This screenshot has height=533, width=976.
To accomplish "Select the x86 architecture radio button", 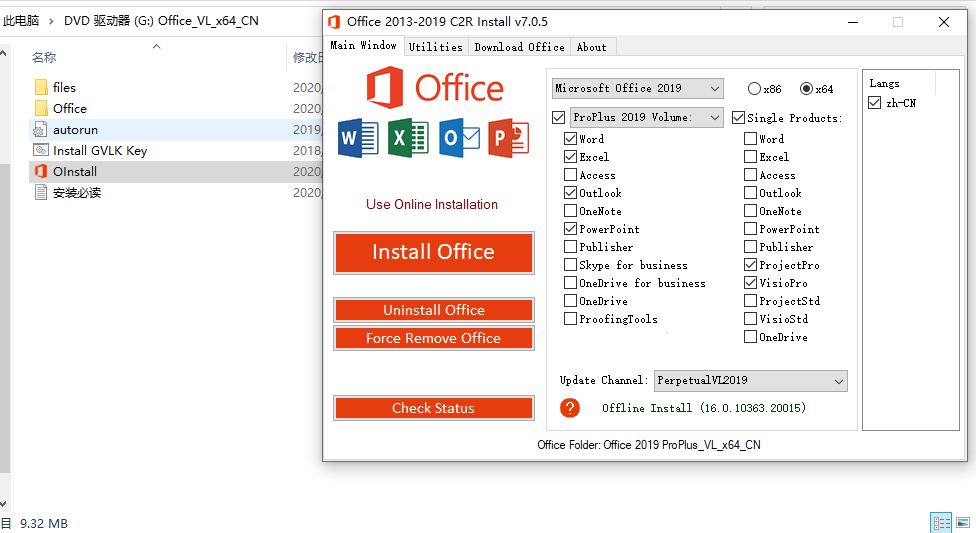I will (754, 89).
